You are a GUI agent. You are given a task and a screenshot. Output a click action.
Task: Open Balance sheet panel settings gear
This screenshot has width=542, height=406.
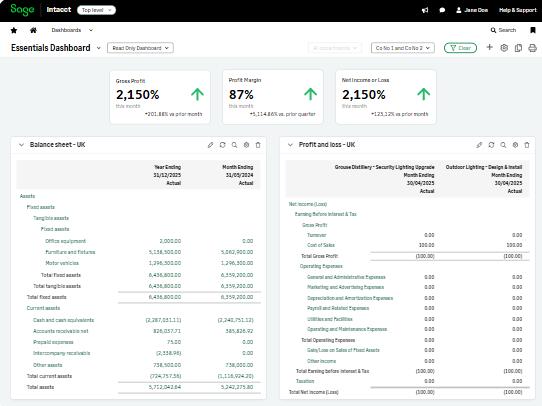(x=246, y=145)
